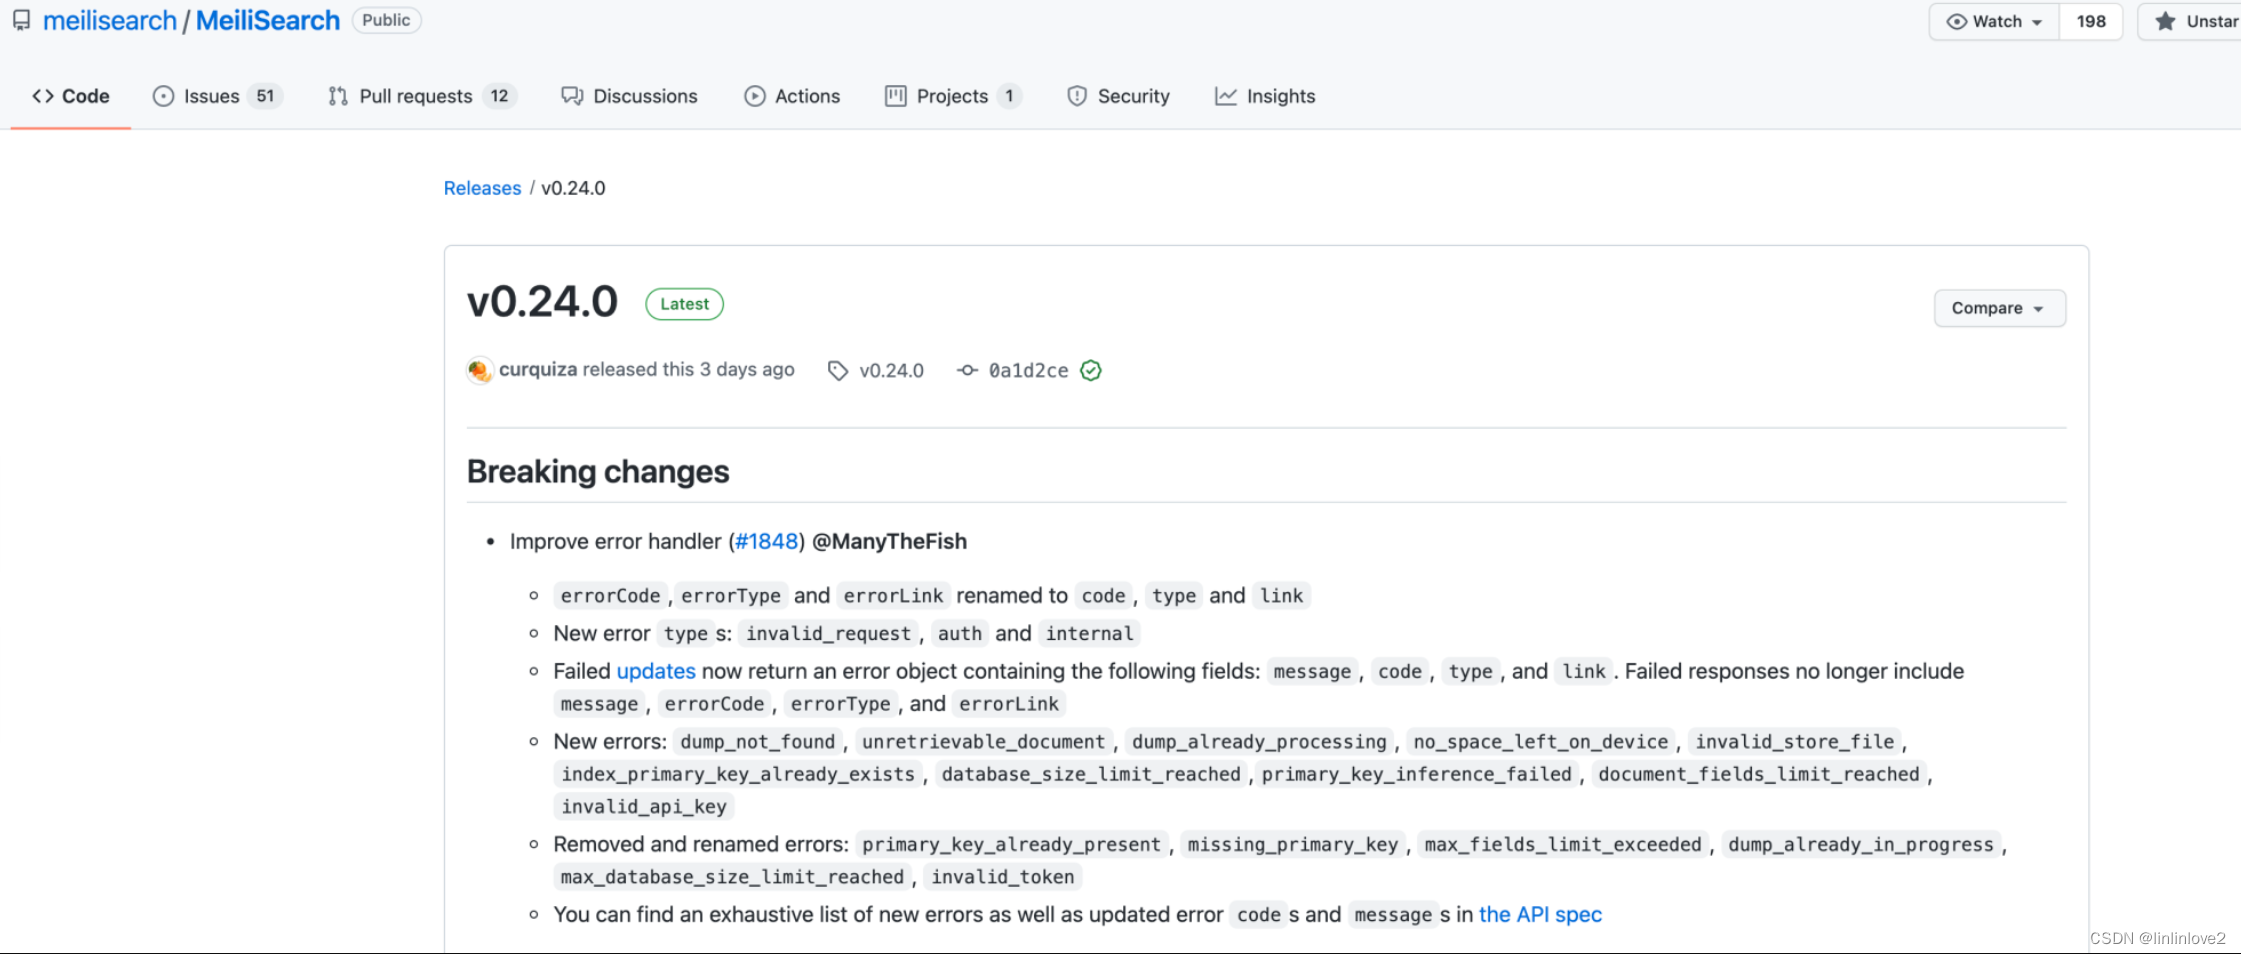Open the API spec link
Screen dimensions: 2241x954
coord(1540,915)
